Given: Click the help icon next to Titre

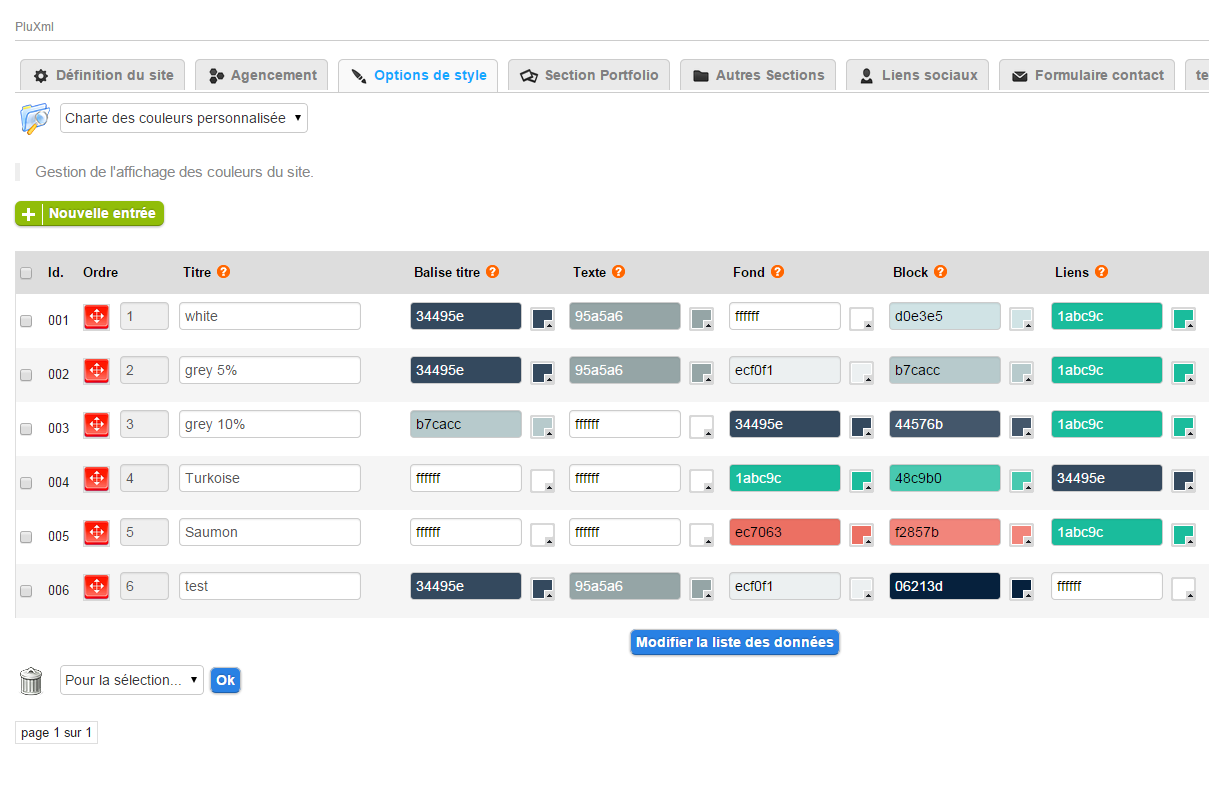Looking at the screenshot, I should tap(224, 272).
